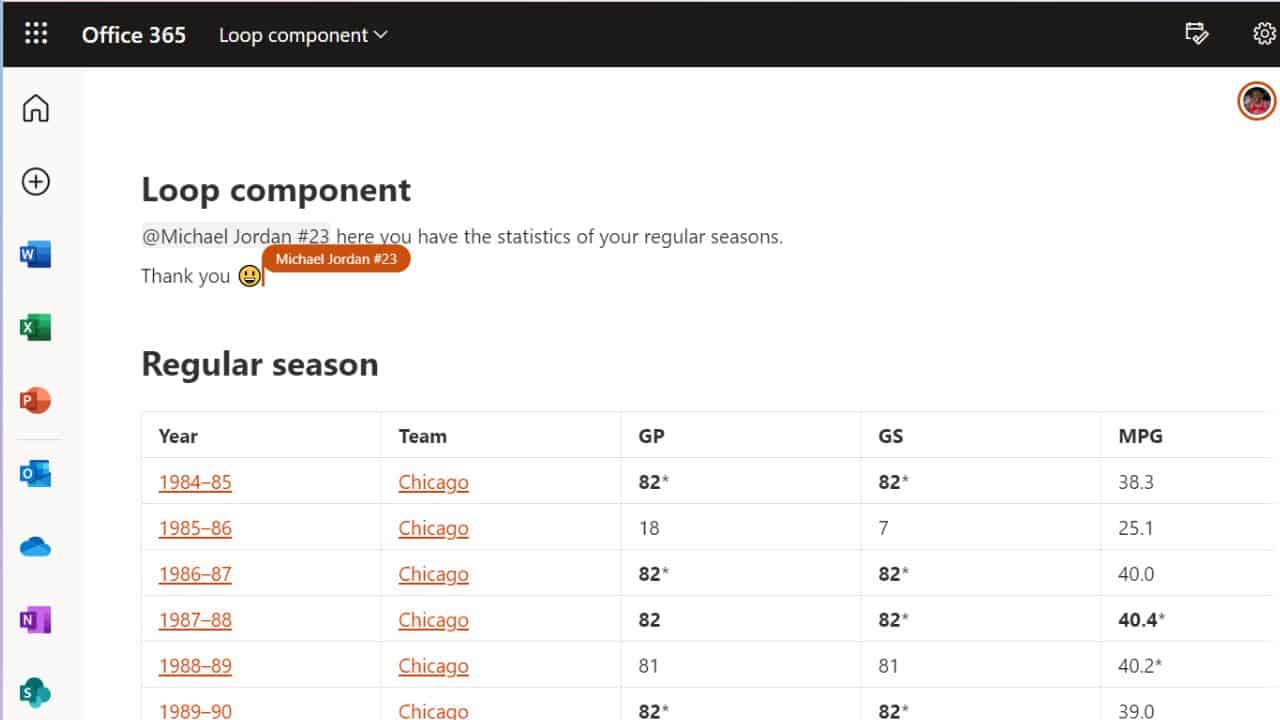
Task: Follow the 1987–88 season link
Action: pyautogui.click(x=195, y=620)
